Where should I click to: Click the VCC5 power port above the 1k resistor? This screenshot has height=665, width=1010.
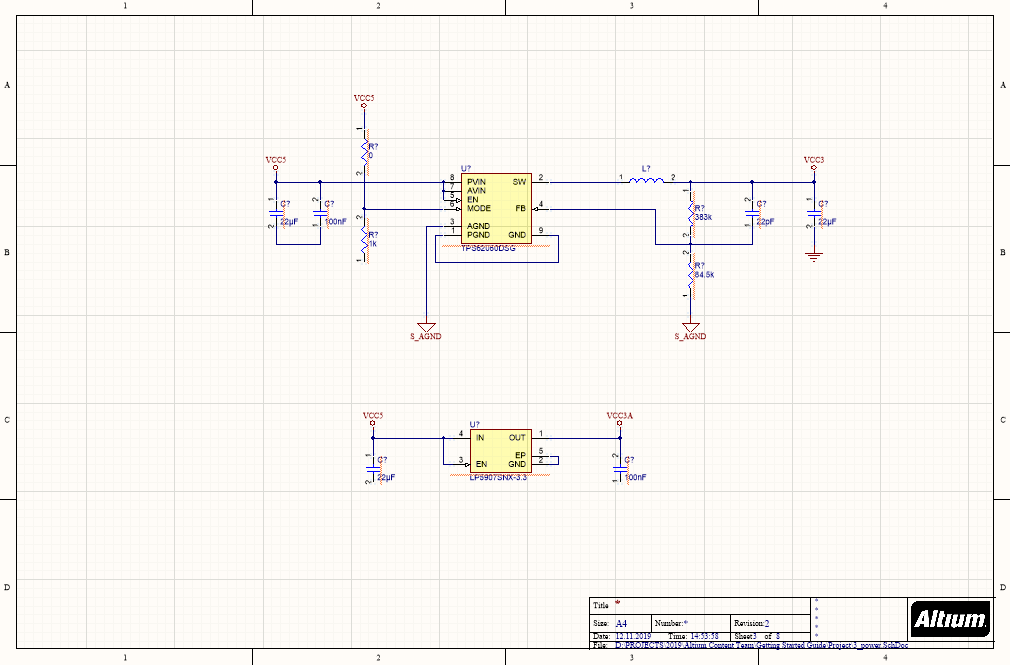(363, 100)
